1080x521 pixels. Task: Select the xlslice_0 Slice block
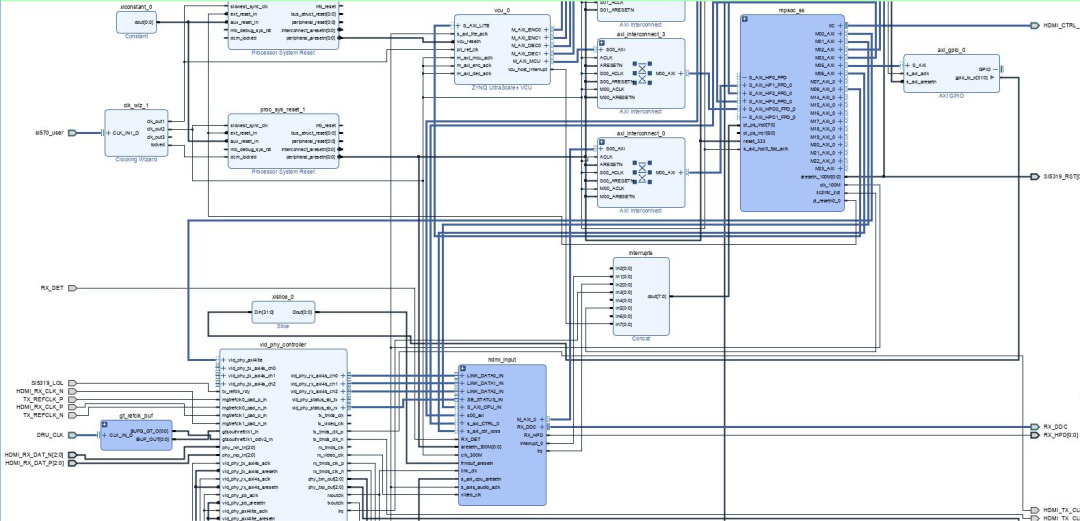(x=283, y=312)
